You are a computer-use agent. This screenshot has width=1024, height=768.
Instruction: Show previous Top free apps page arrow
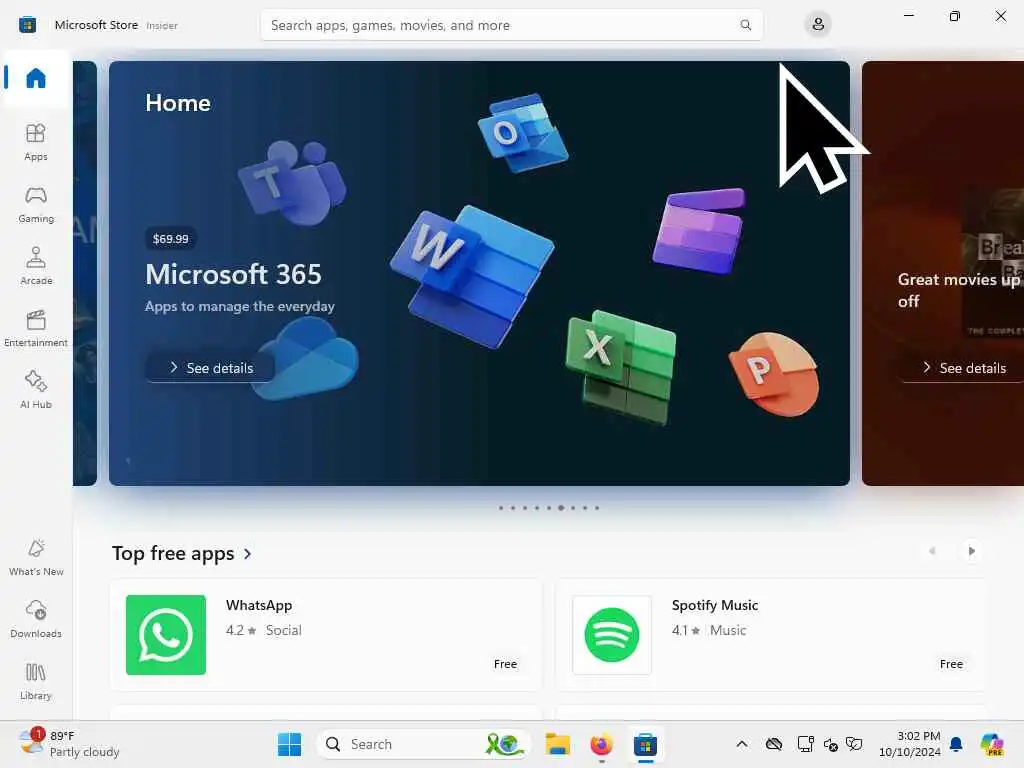932,551
